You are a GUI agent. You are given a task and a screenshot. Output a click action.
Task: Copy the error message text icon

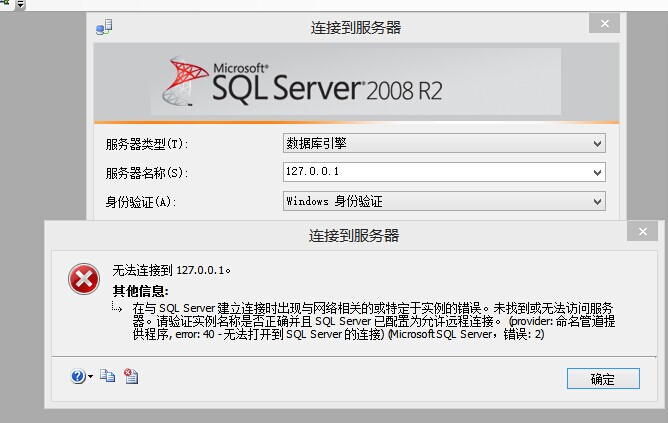107,376
